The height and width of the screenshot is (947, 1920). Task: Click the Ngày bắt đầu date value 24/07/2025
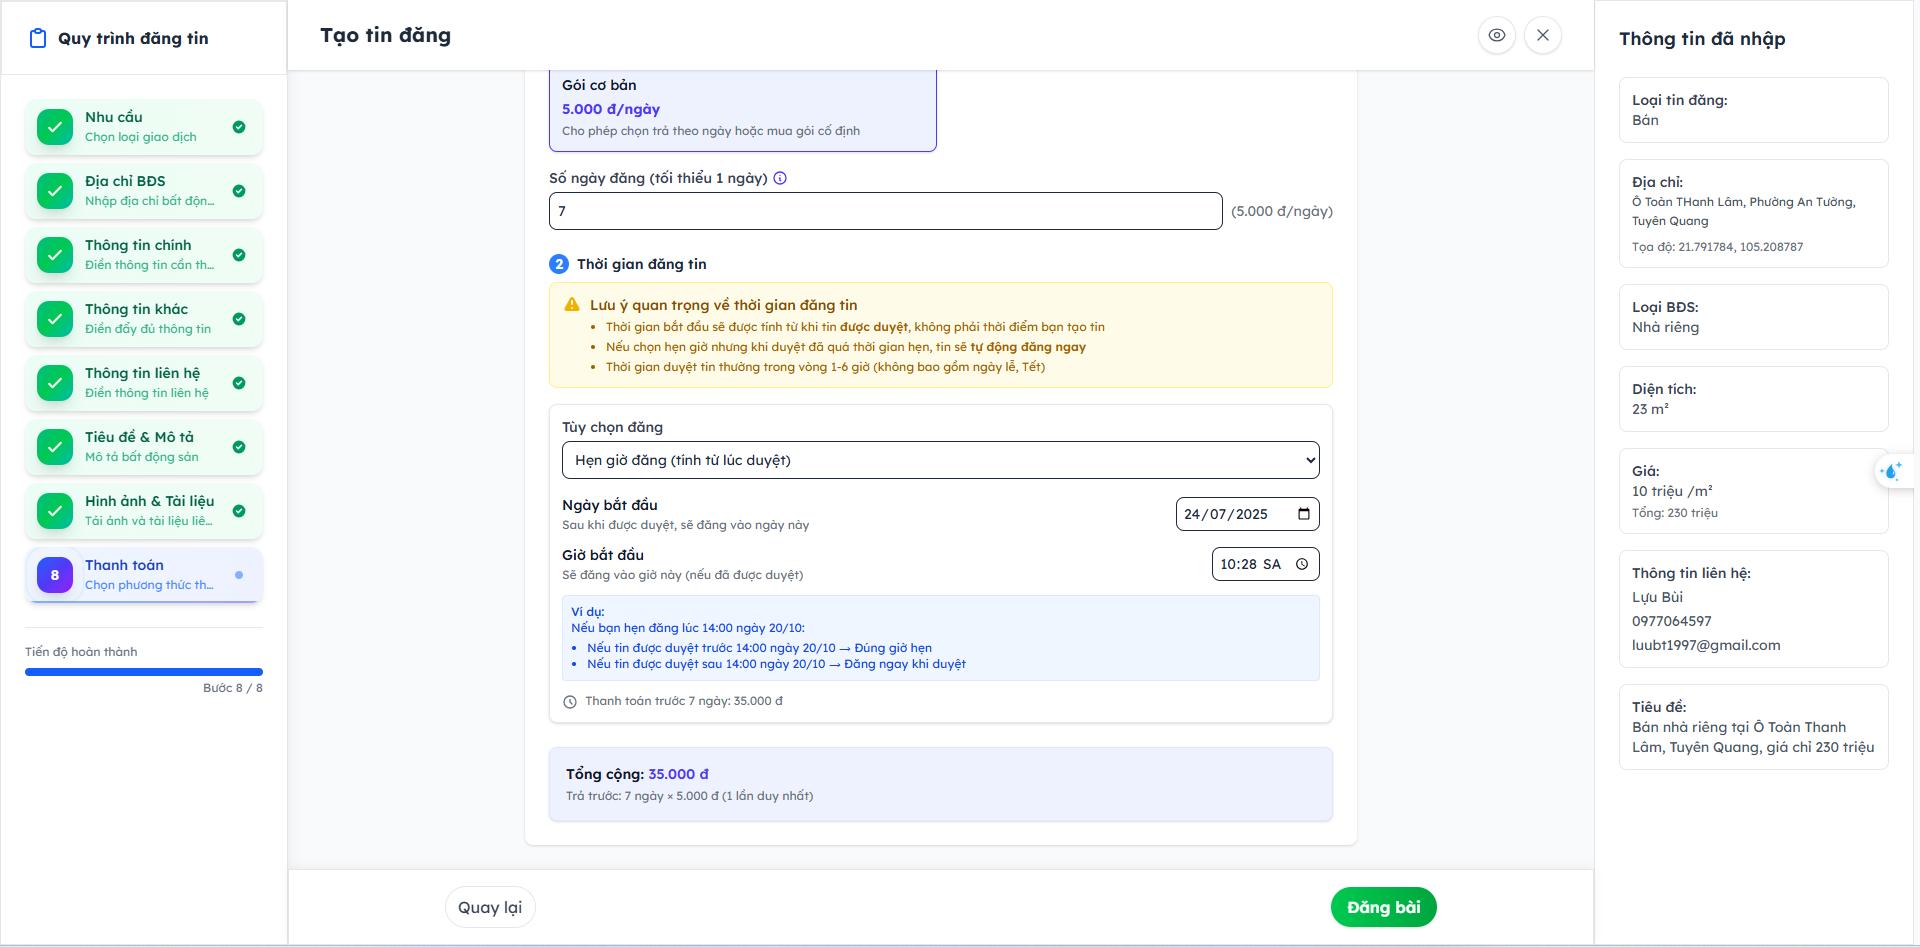click(1226, 514)
